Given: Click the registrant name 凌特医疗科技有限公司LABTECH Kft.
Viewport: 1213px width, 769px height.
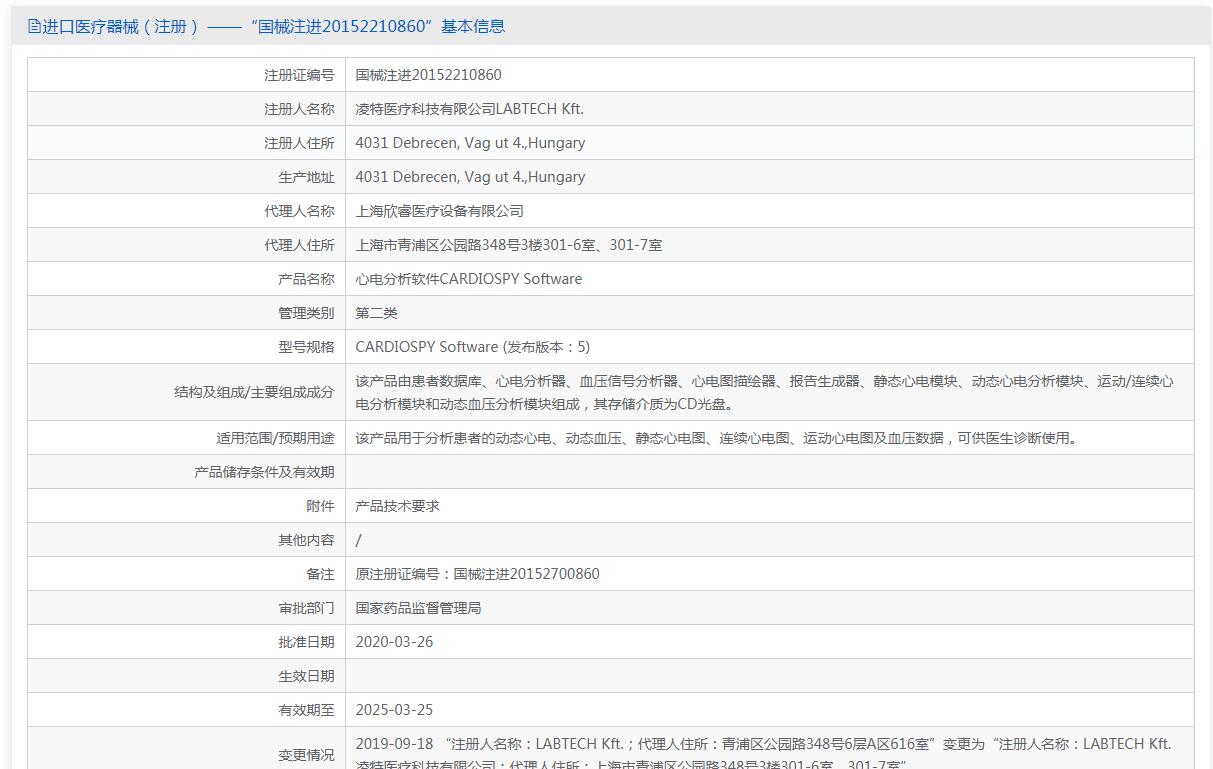Looking at the screenshot, I should 469,109.
